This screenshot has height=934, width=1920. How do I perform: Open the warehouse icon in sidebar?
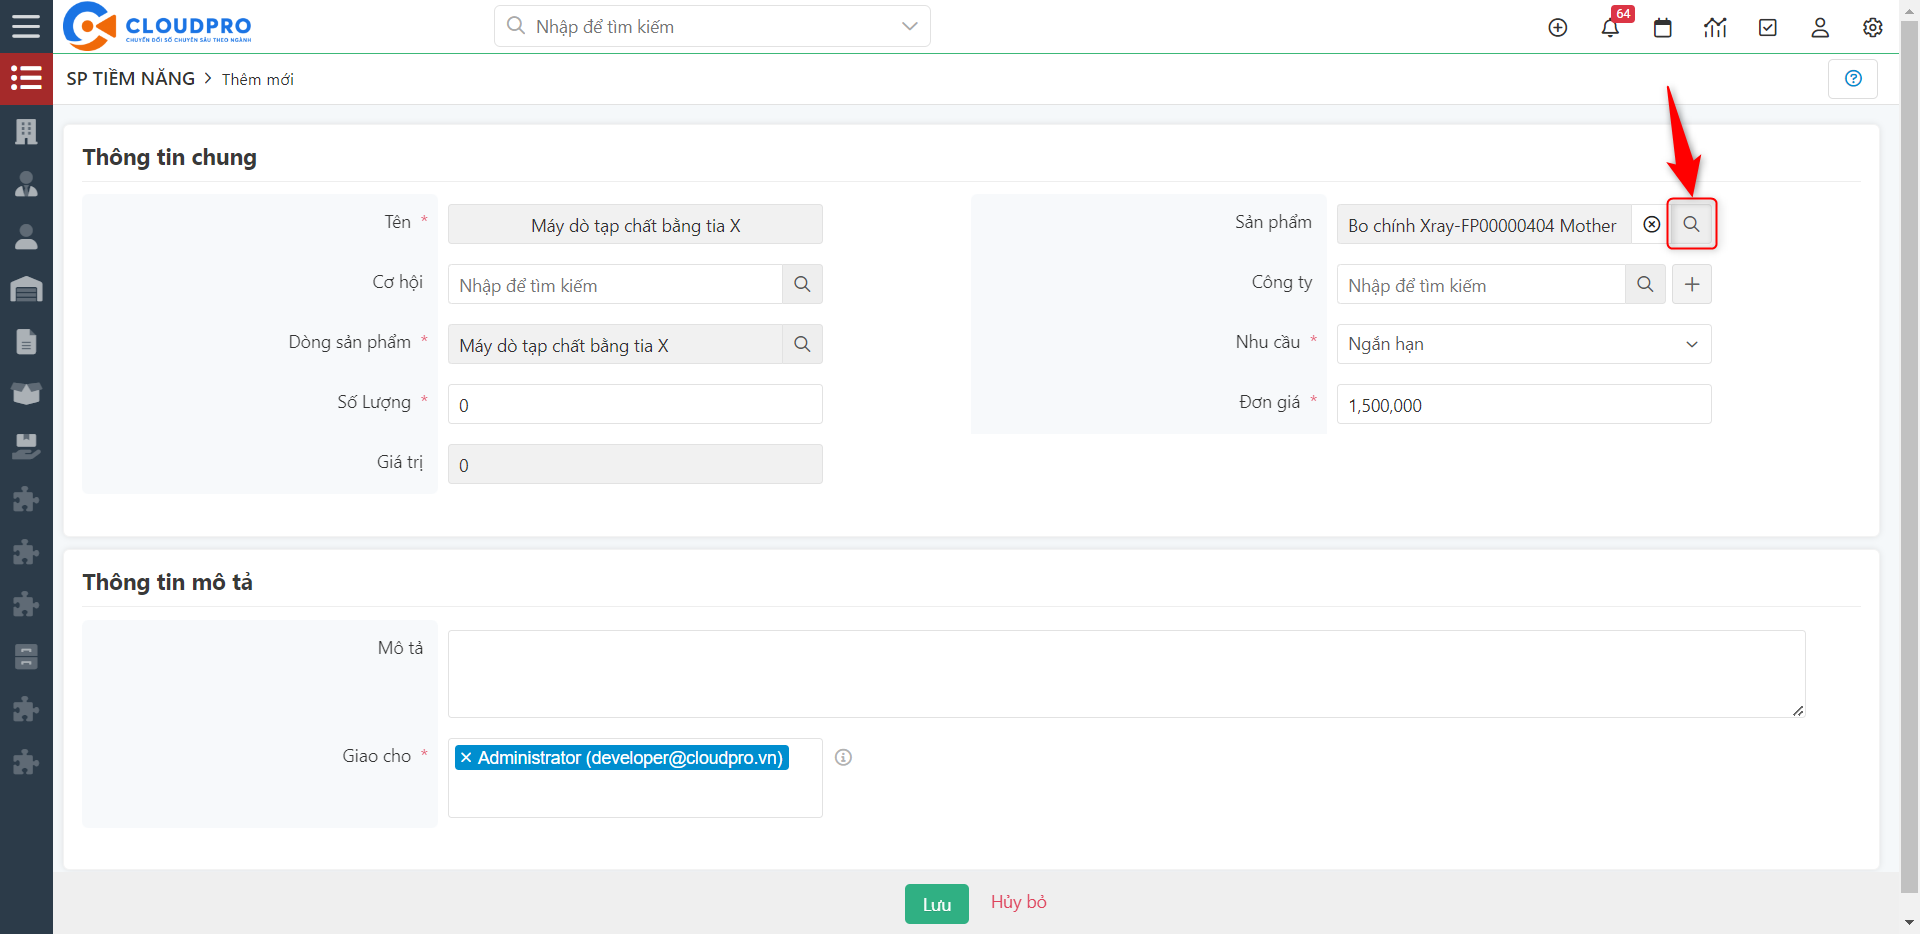pyautogui.click(x=26, y=289)
